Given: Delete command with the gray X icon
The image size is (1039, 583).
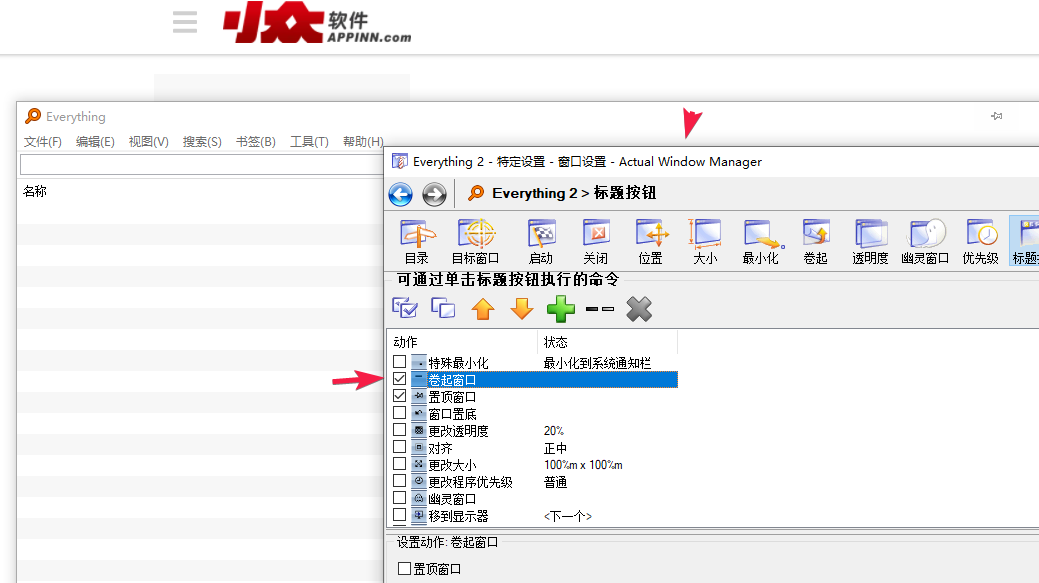Looking at the screenshot, I should (x=639, y=309).
